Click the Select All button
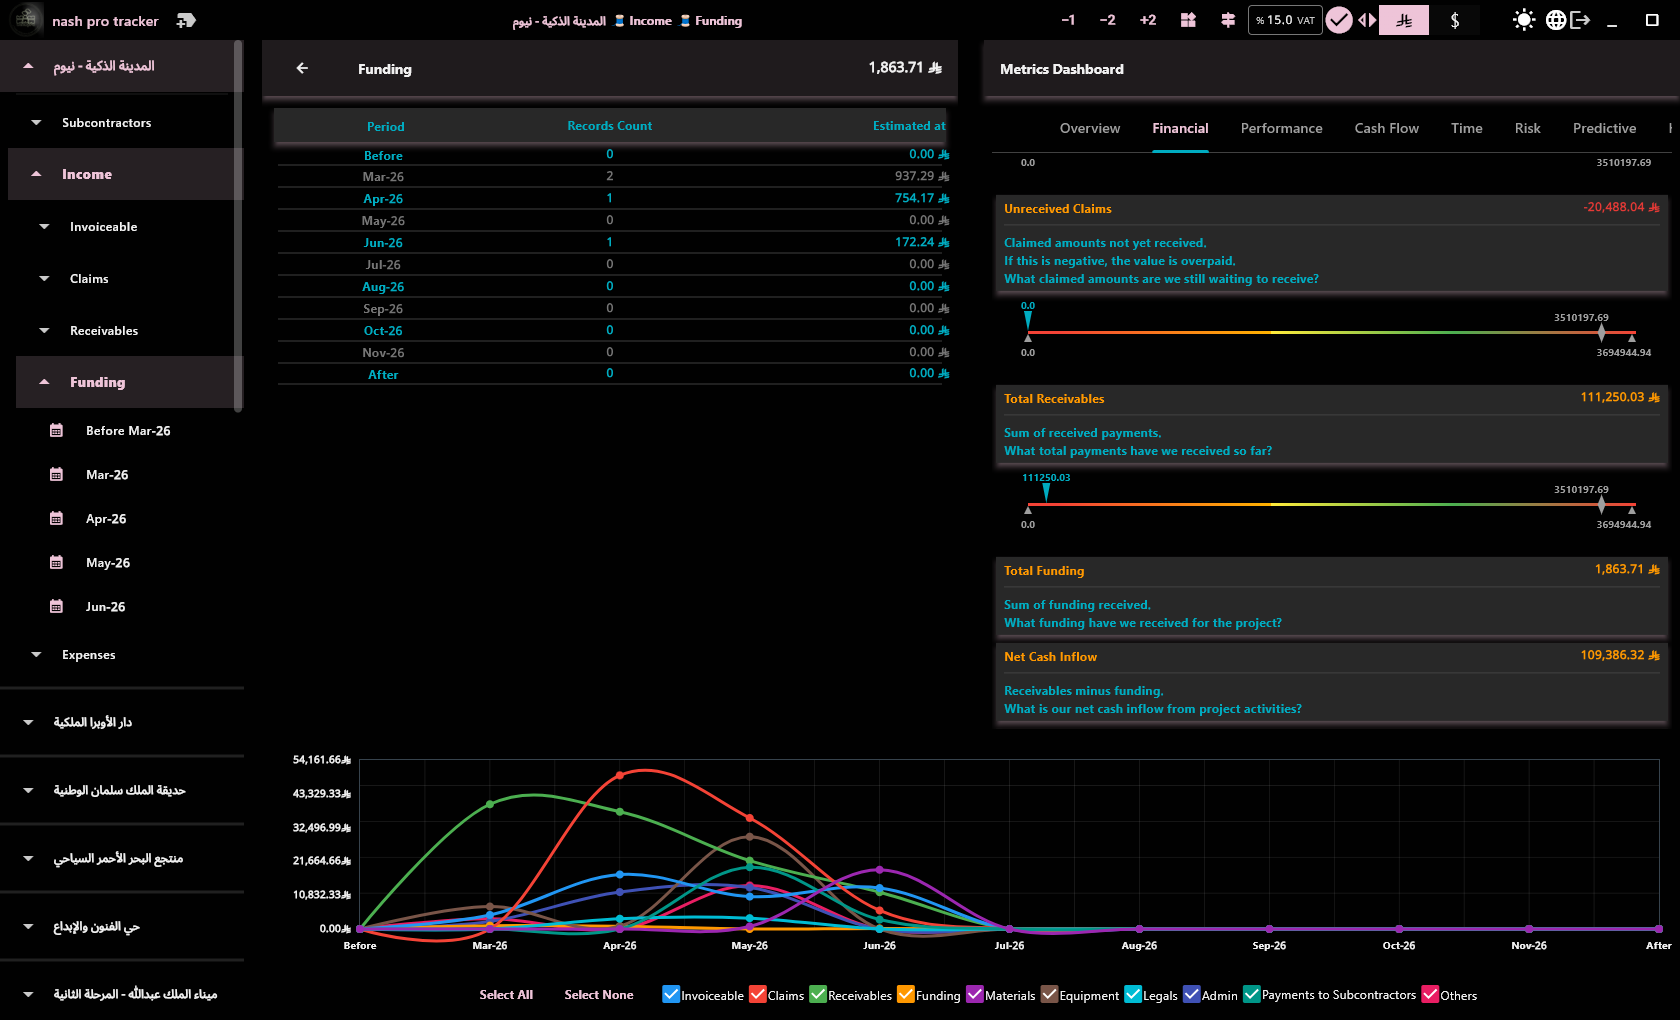 pos(506,994)
